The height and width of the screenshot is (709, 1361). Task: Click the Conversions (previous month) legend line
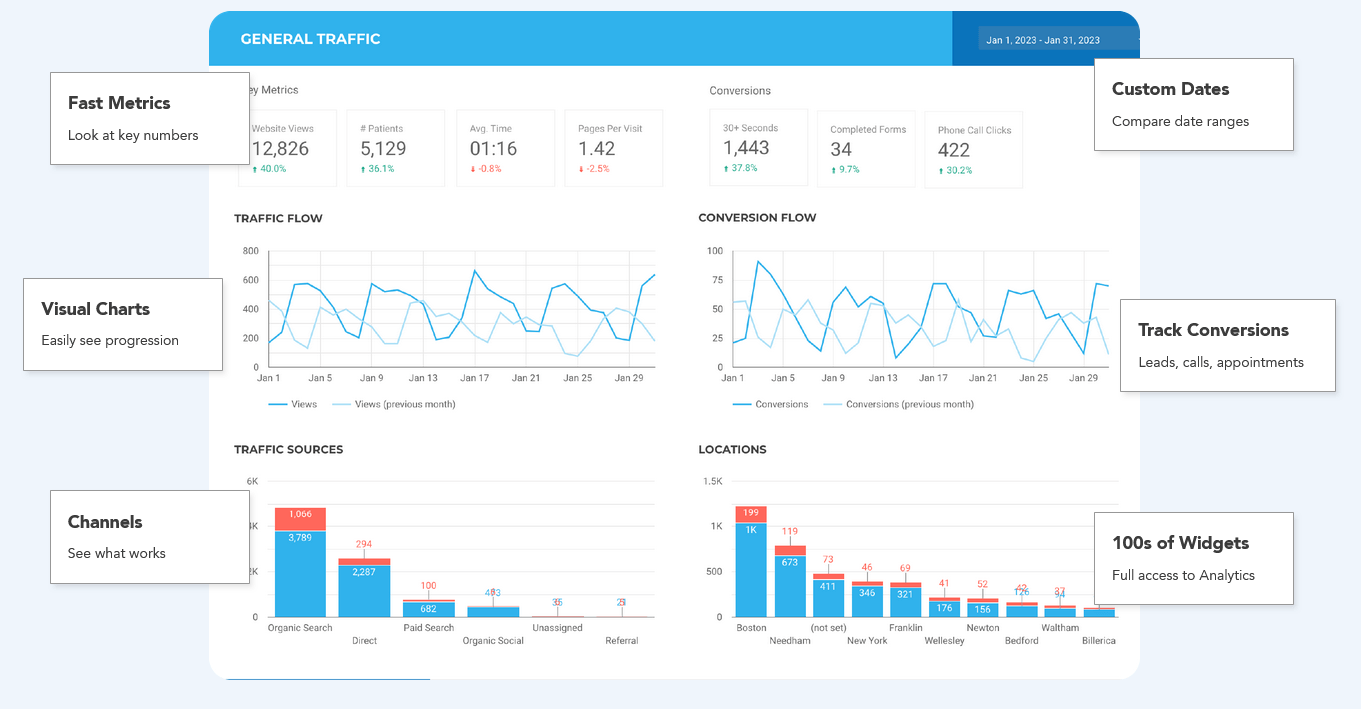(832, 404)
